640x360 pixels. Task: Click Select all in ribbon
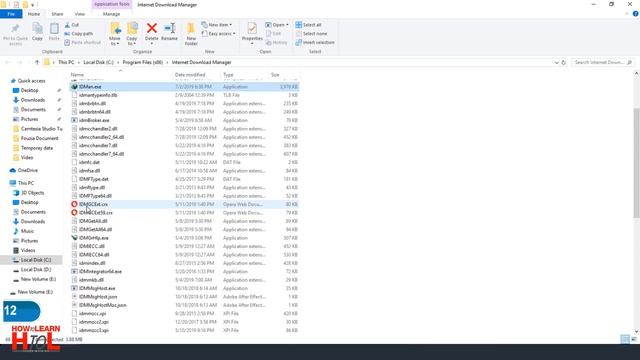point(308,25)
